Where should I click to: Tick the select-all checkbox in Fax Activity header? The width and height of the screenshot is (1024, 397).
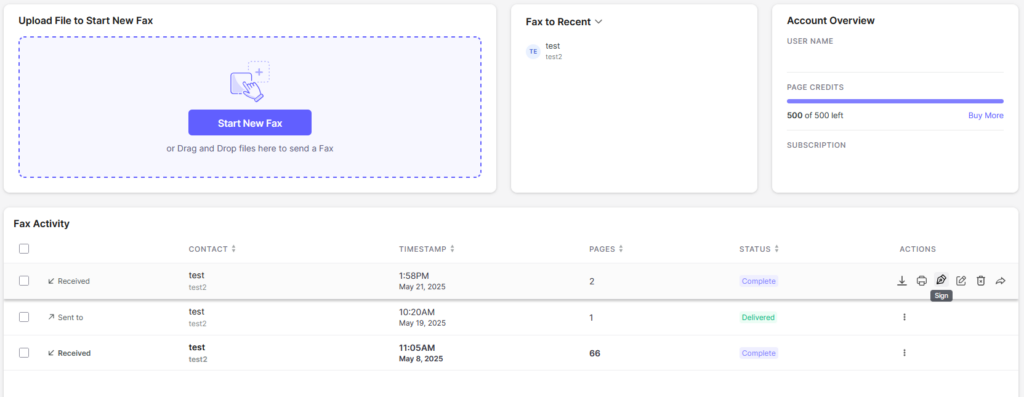pos(24,249)
